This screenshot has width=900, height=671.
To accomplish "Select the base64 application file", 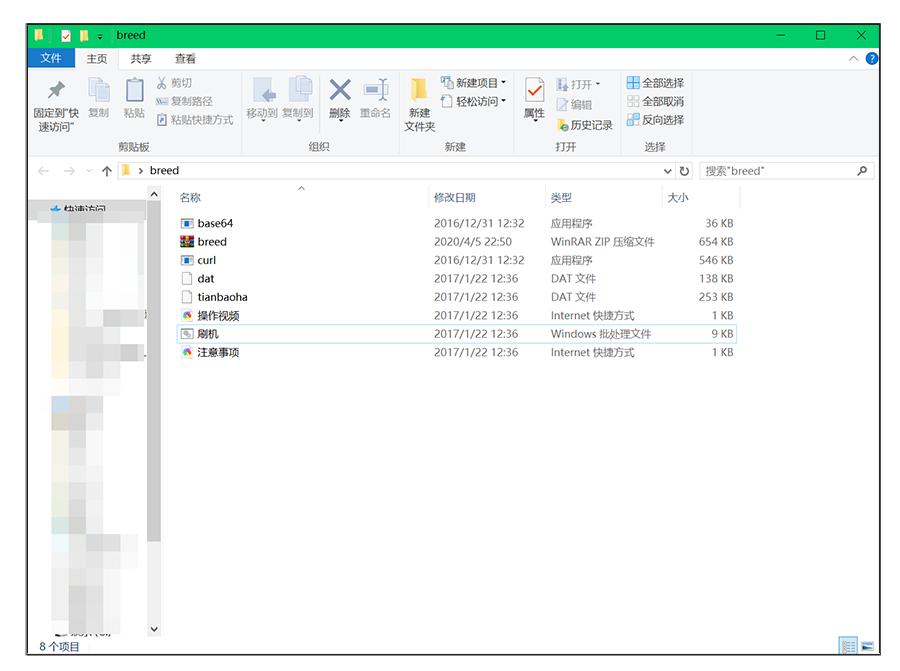I will (456, 223).
